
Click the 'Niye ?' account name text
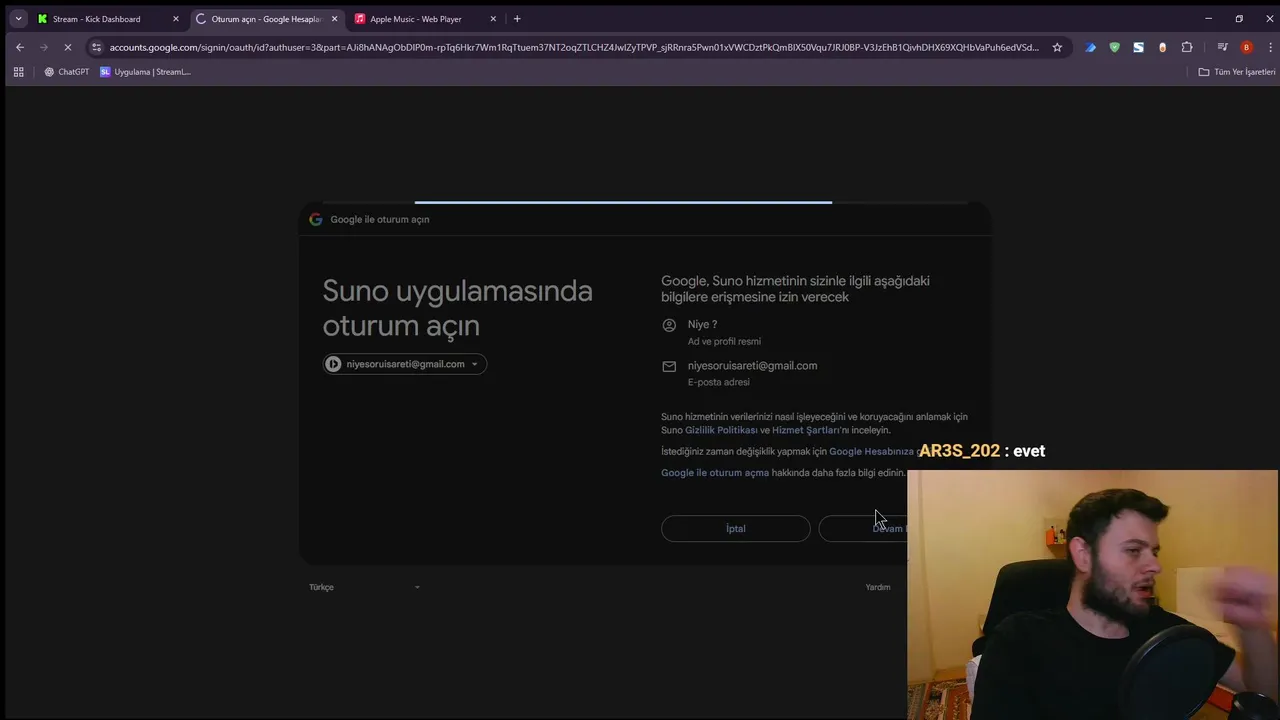[702, 324]
